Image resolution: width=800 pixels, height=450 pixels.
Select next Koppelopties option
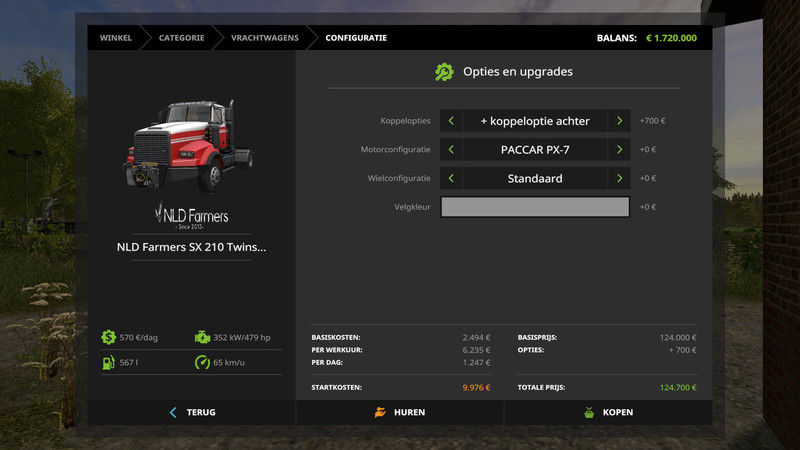click(619, 121)
